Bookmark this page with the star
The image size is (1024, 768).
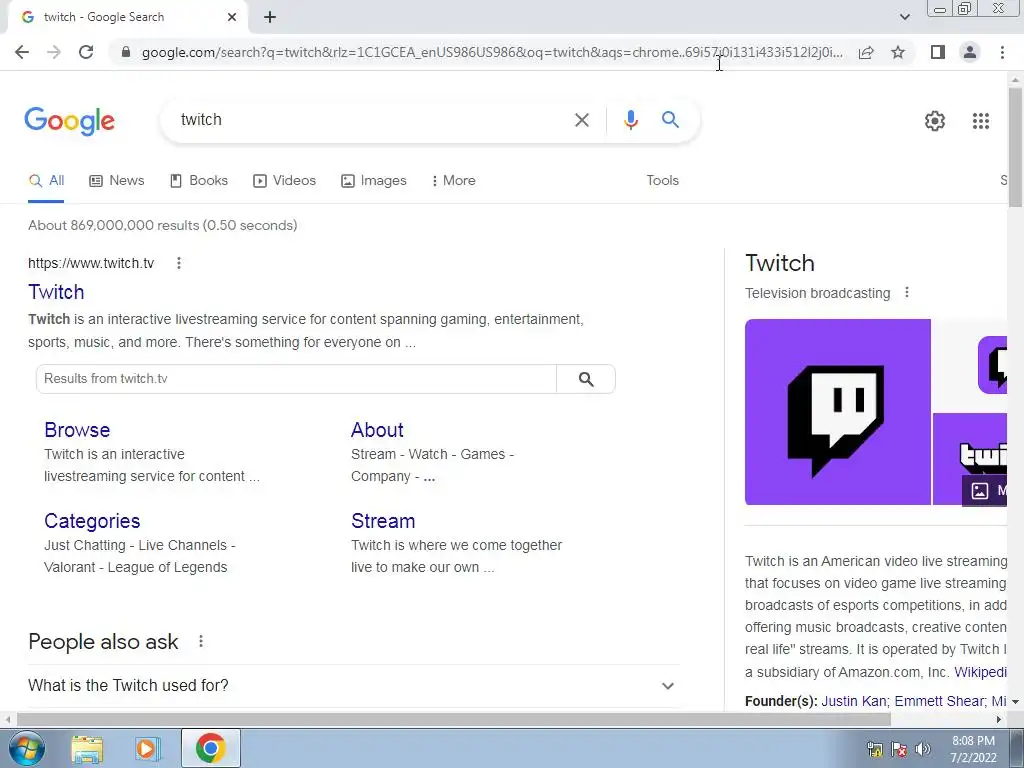(898, 52)
